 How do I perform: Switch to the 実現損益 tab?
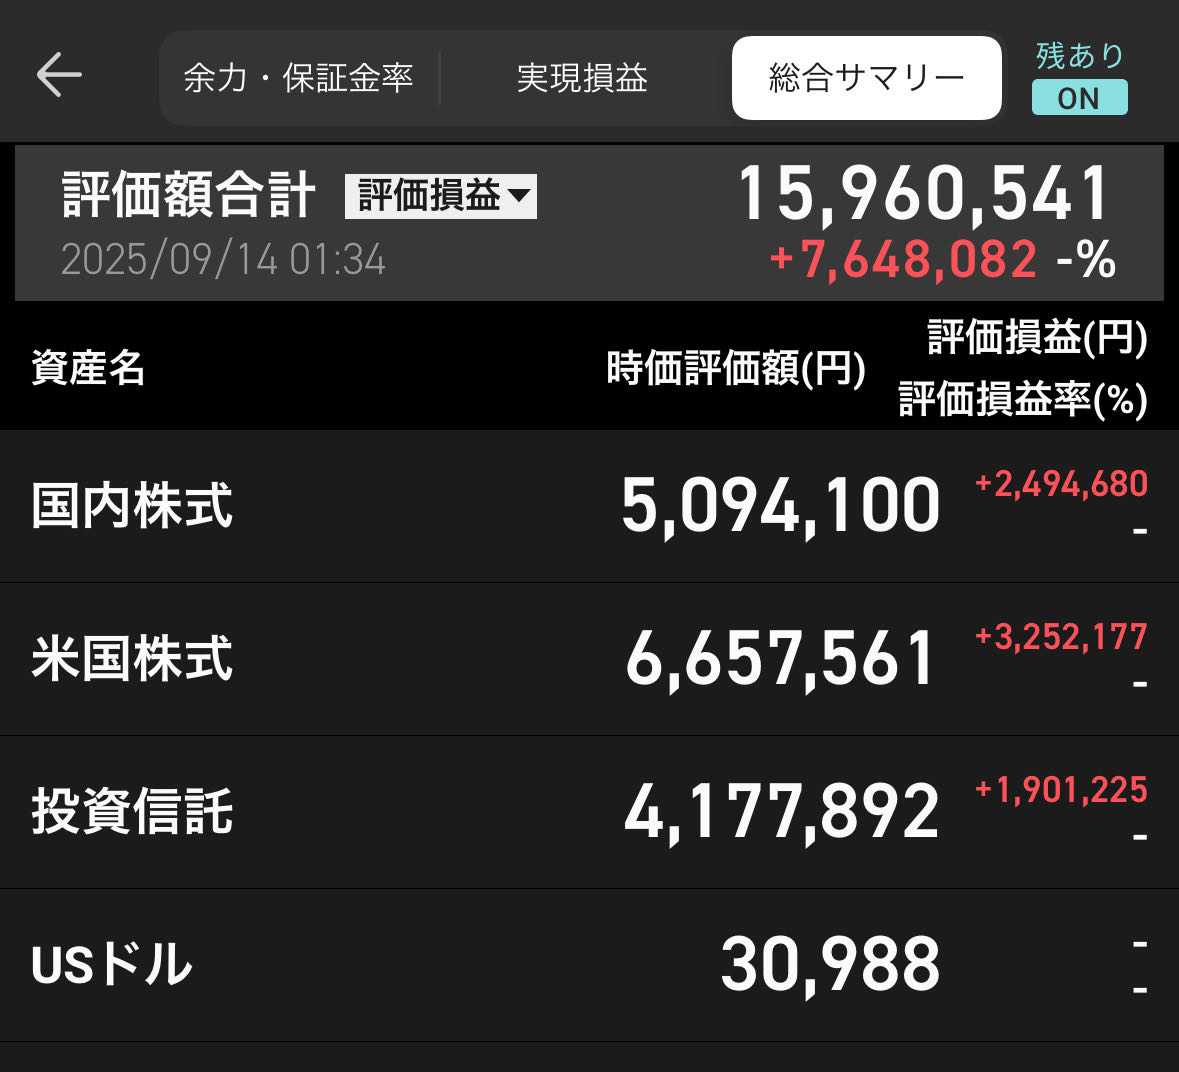point(583,78)
